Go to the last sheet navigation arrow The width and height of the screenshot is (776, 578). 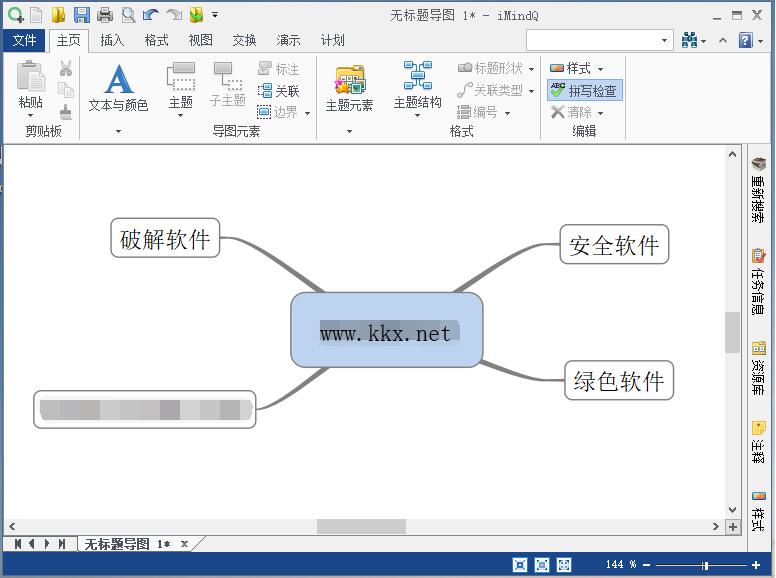pos(62,544)
